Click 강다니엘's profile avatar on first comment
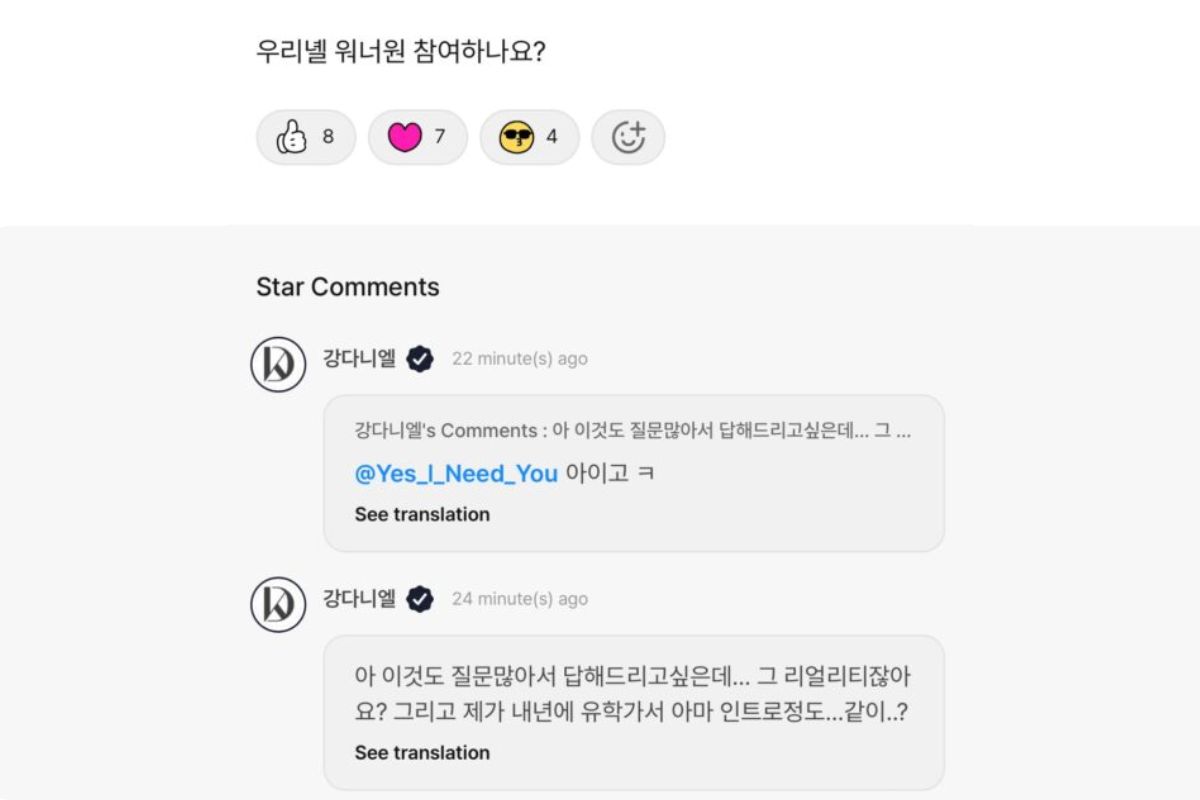 [x=277, y=364]
